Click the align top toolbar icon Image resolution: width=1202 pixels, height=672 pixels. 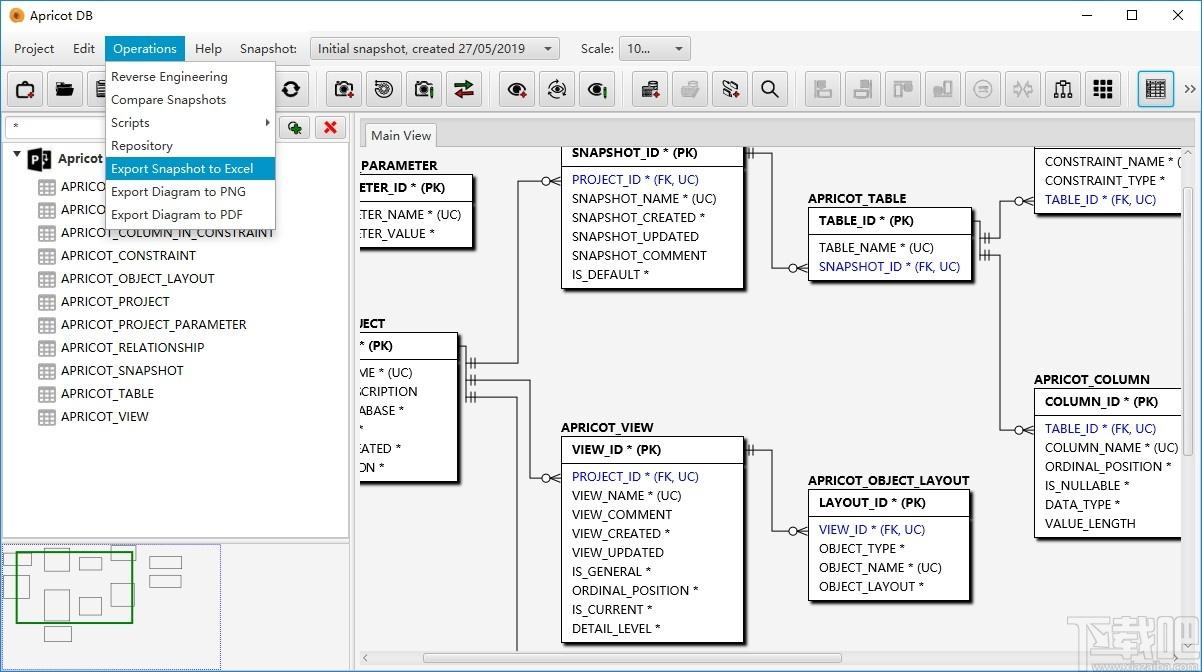[x=903, y=89]
